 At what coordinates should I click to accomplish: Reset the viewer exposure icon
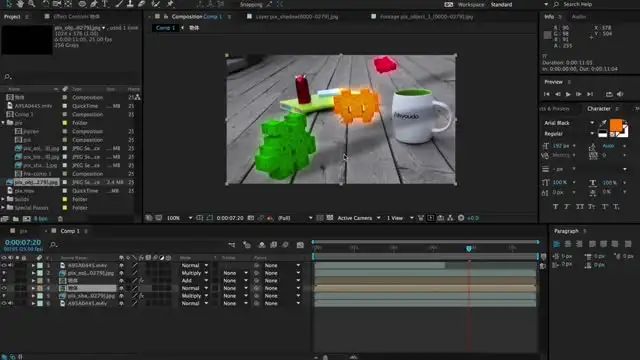click(x=461, y=218)
